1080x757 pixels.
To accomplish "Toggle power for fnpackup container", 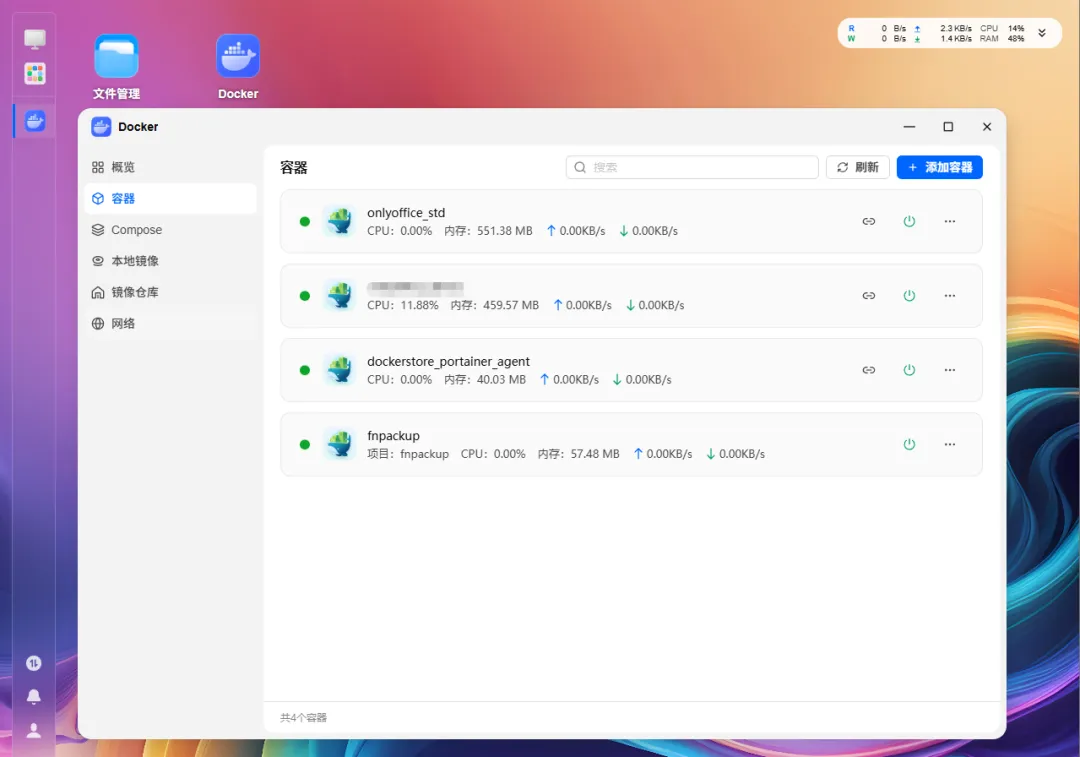I will [909, 444].
